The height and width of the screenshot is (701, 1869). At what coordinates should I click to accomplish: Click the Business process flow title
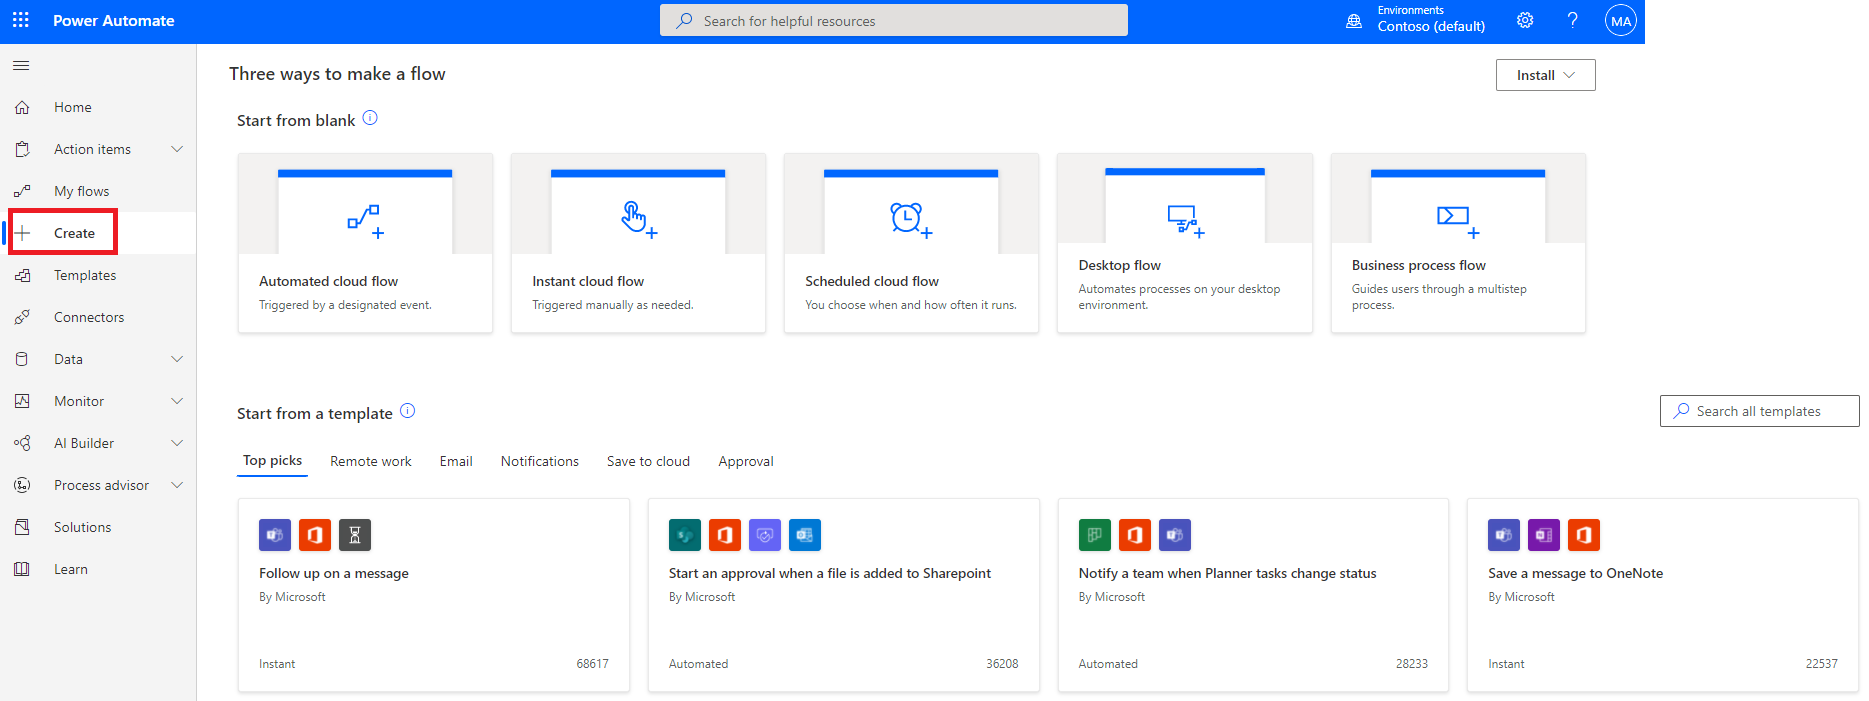pyautogui.click(x=1418, y=265)
